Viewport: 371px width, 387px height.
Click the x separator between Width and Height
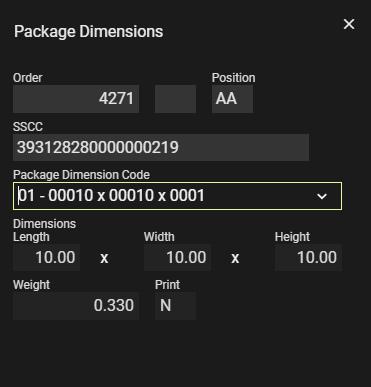235,258
